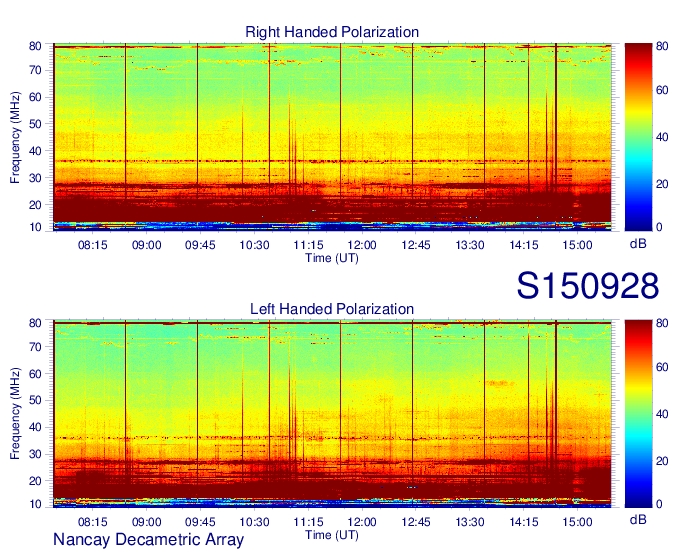Click "40" frequency tick of Right Handed plot

click(35, 151)
